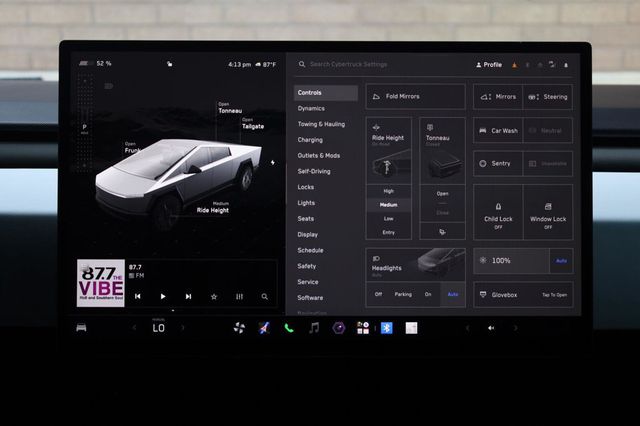This screenshot has width=640, height=426.
Task: Open the white square app in dock
Action: coord(411,328)
